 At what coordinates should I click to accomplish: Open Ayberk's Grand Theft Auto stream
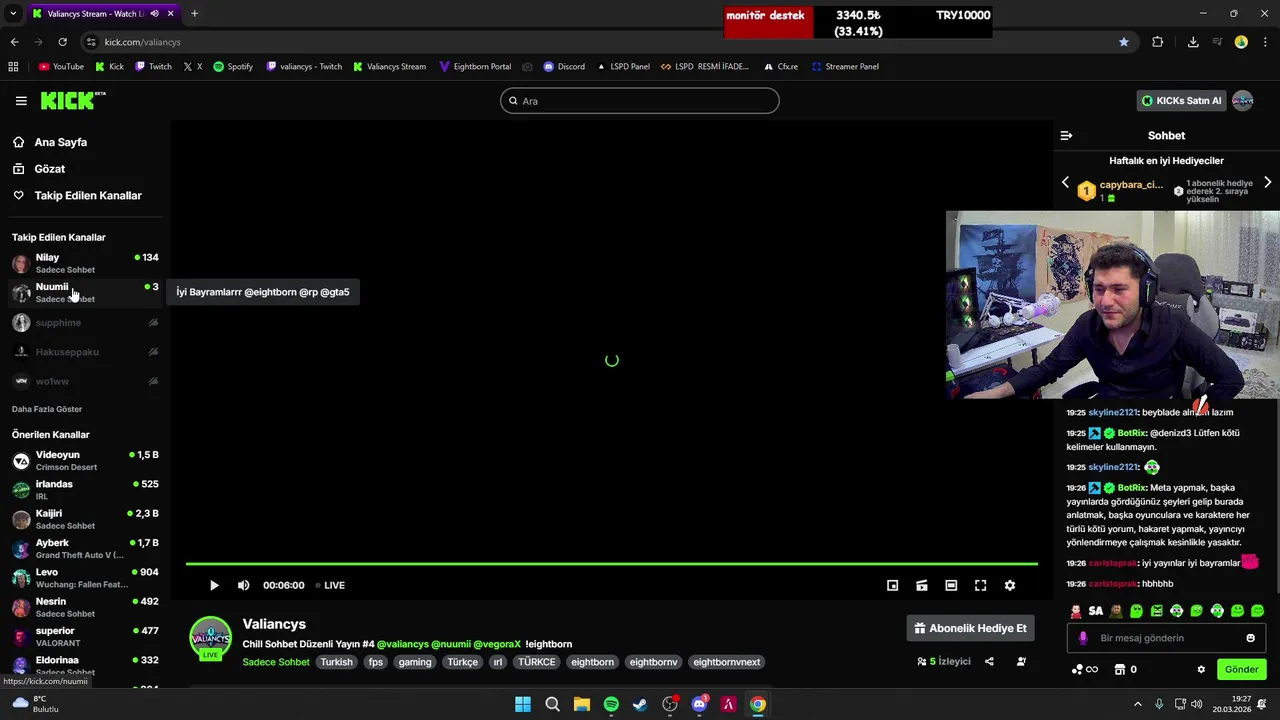point(85,548)
